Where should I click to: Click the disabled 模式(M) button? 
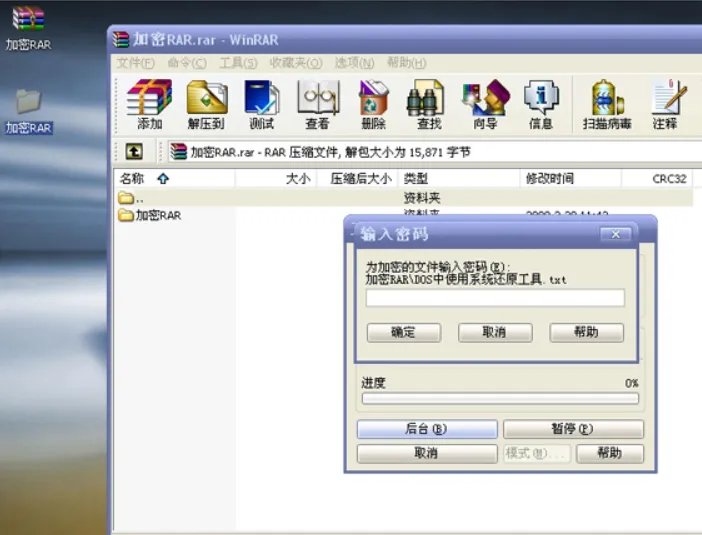click(537, 454)
